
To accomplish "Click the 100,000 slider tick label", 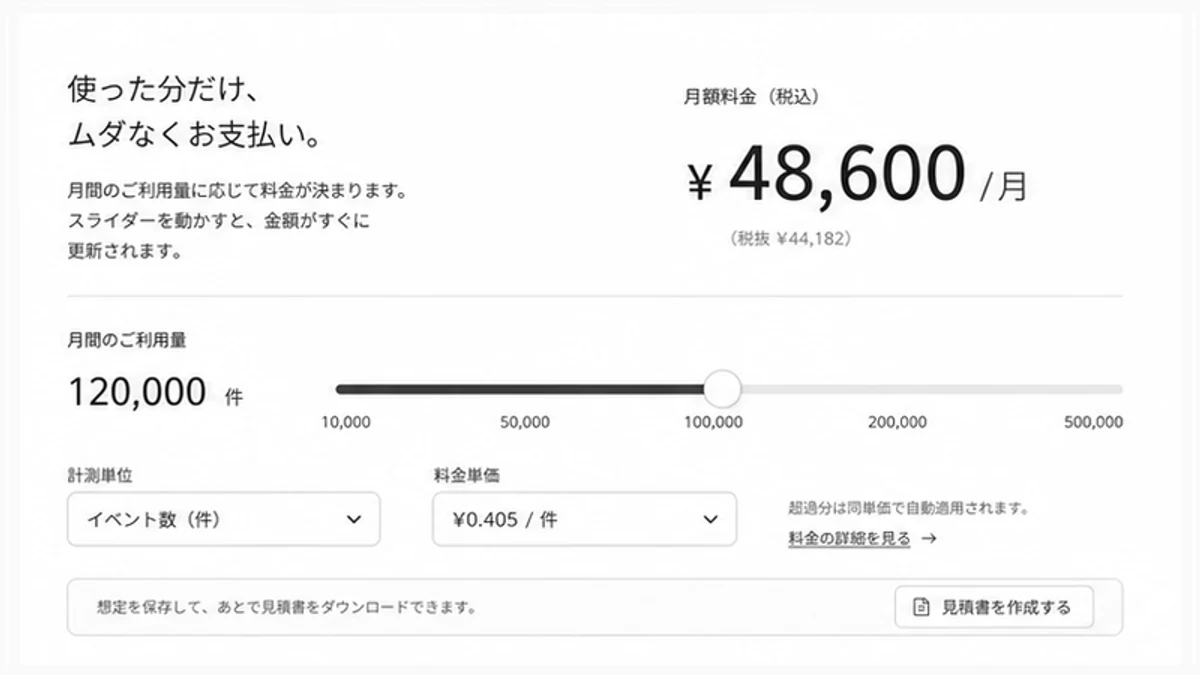I will pos(713,422).
